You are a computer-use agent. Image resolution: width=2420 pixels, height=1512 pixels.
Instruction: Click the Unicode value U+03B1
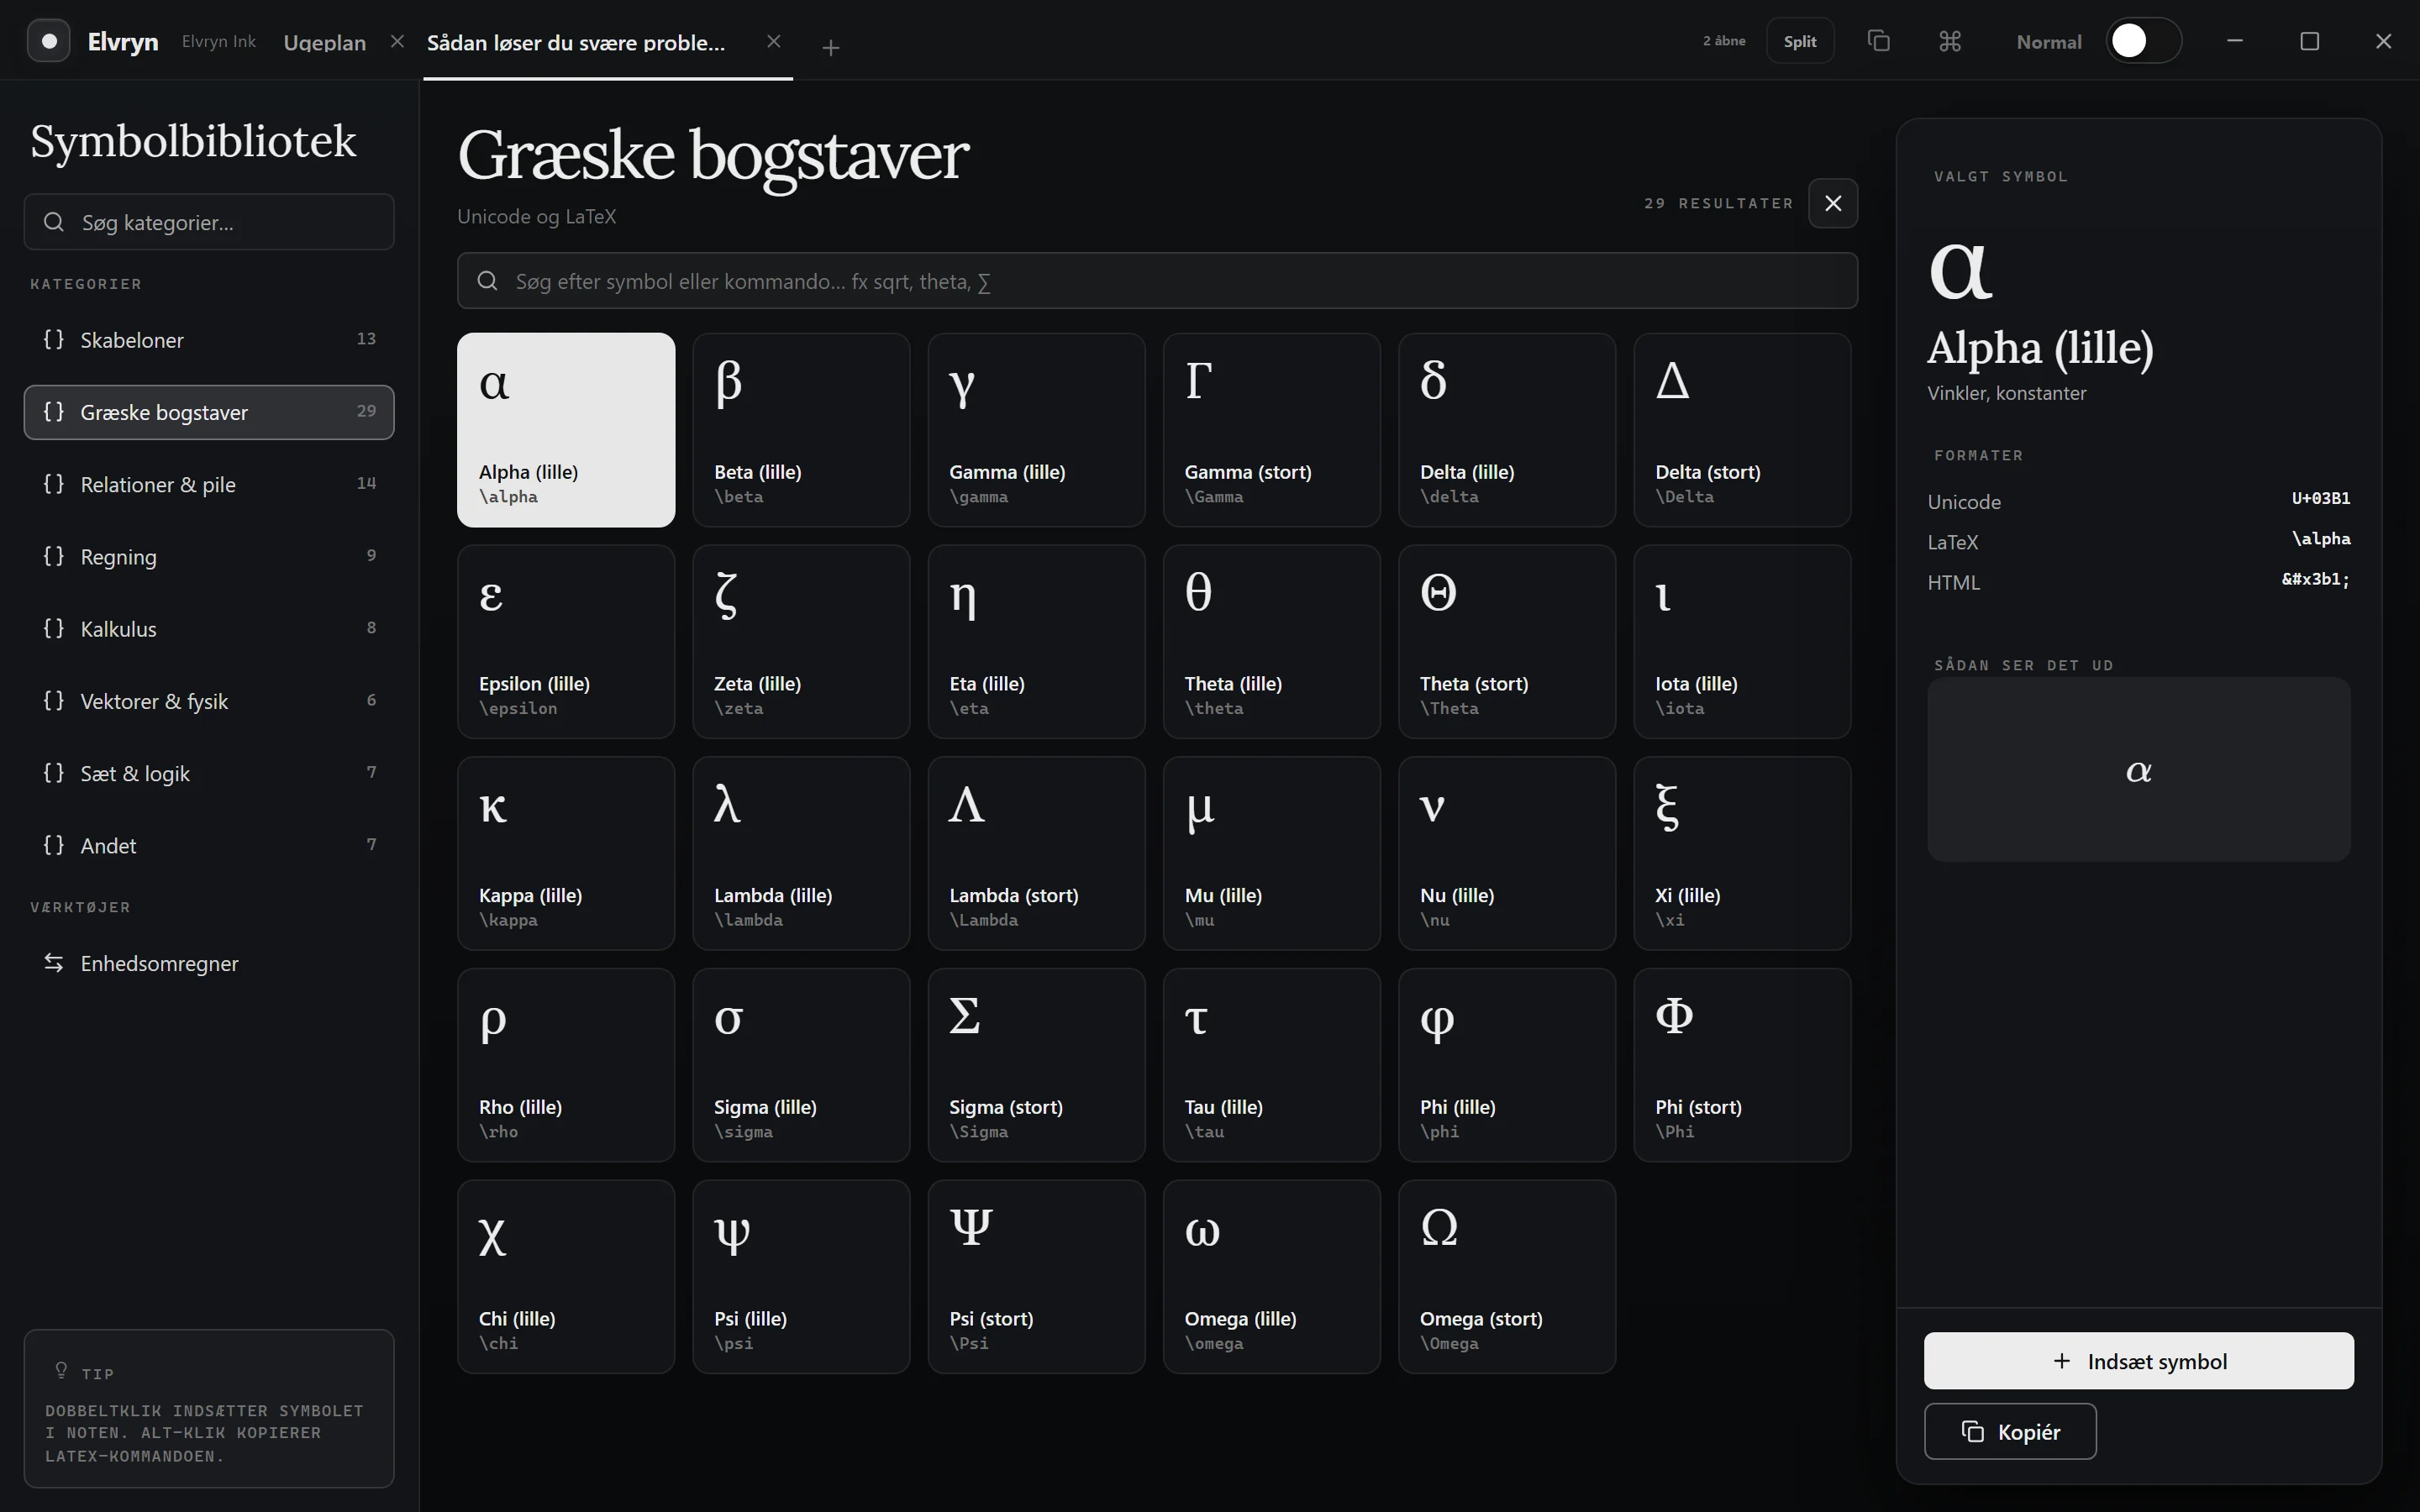[2320, 498]
